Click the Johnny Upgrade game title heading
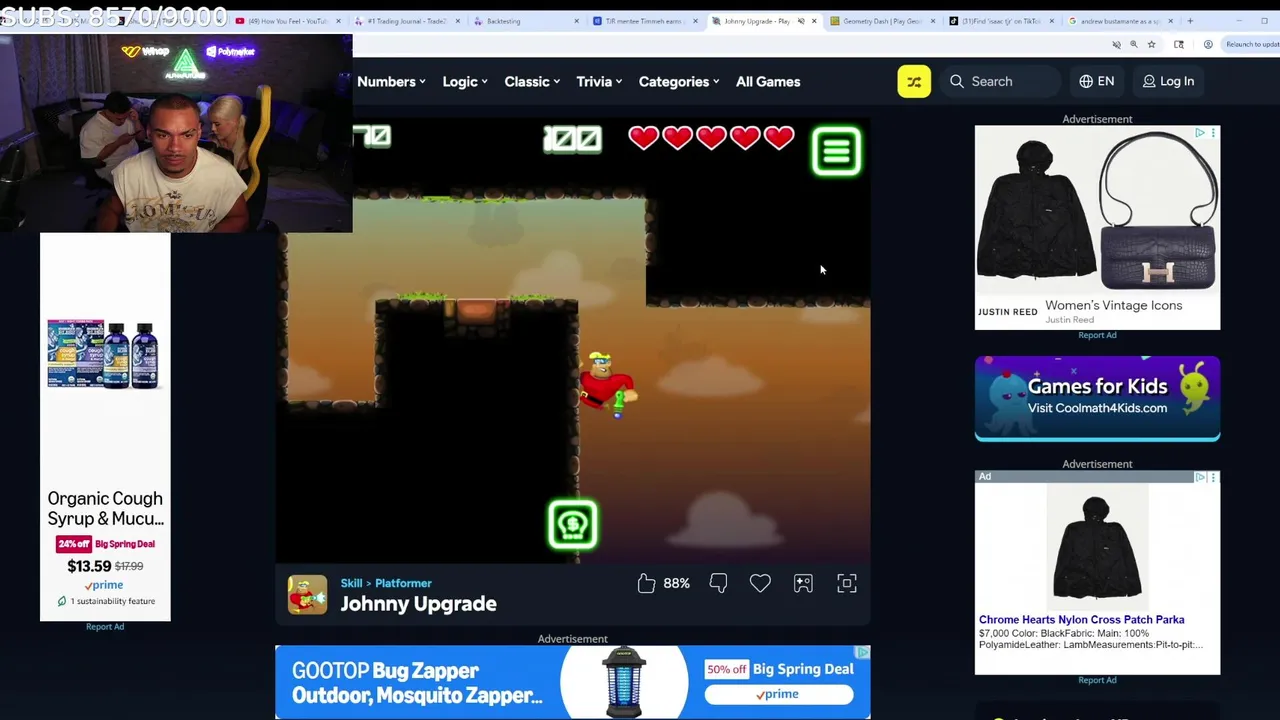 coord(418,604)
